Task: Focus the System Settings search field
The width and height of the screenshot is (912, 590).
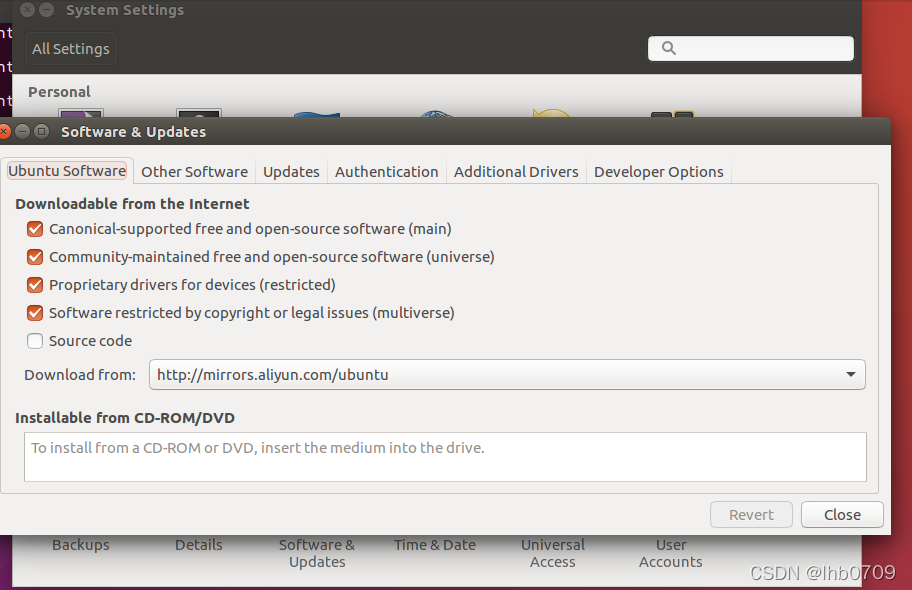Action: (750, 48)
